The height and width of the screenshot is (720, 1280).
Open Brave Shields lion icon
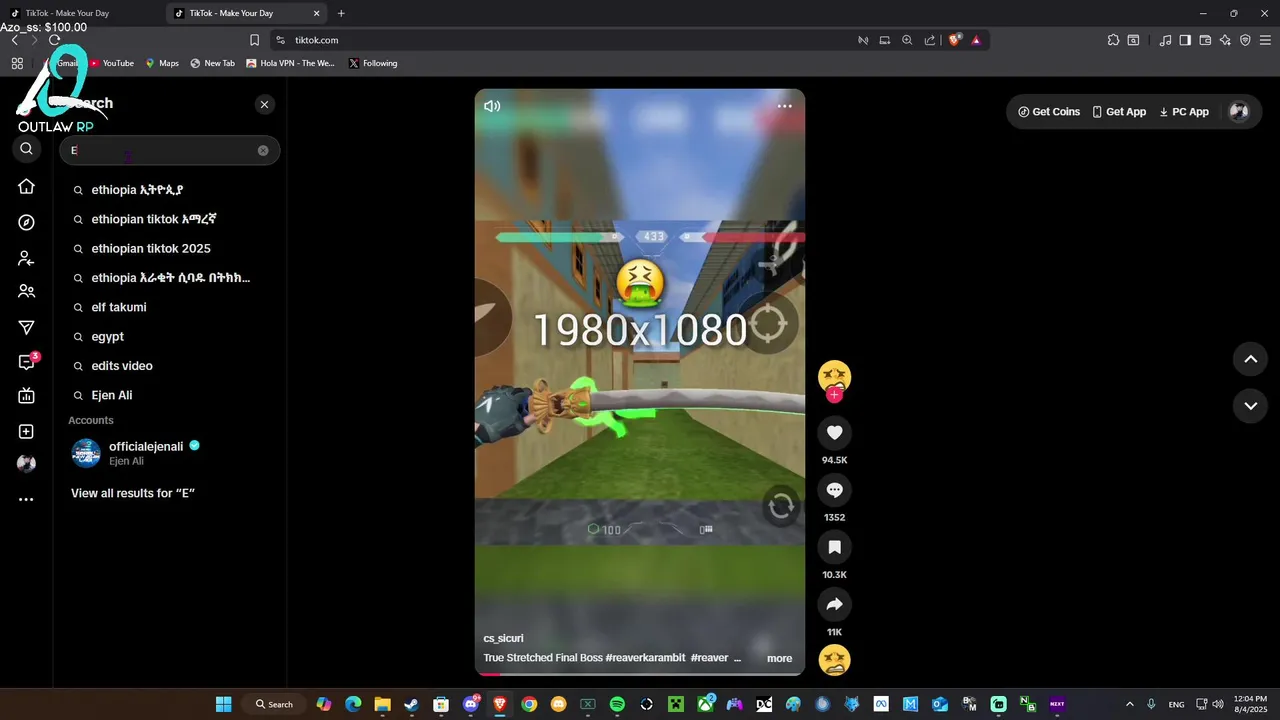click(x=955, y=40)
